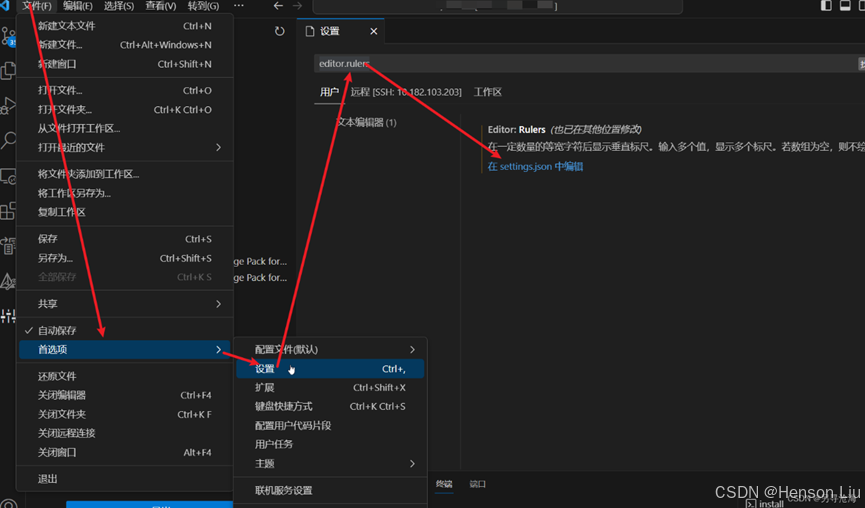Image resolution: width=865 pixels, height=508 pixels.
Task: Expand the 共享 submenu arrow
Action: 218,304
